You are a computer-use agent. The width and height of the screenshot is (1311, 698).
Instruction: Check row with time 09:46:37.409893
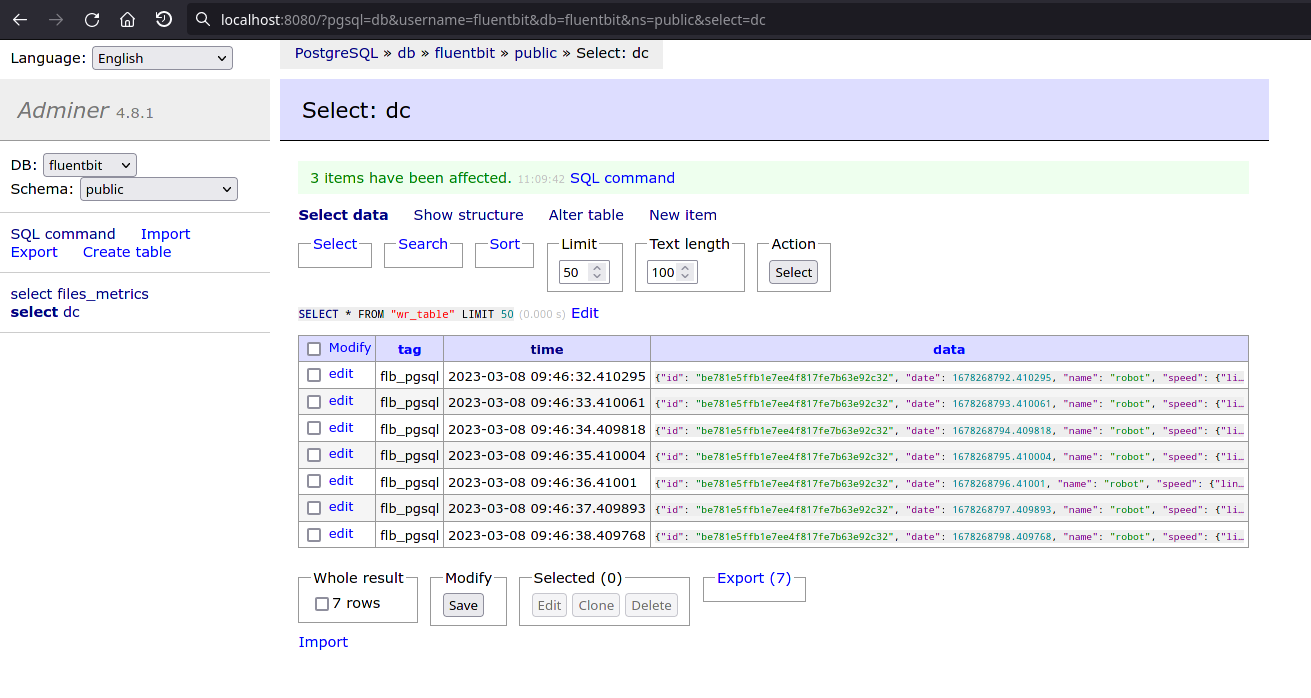[x=314, y=508]
